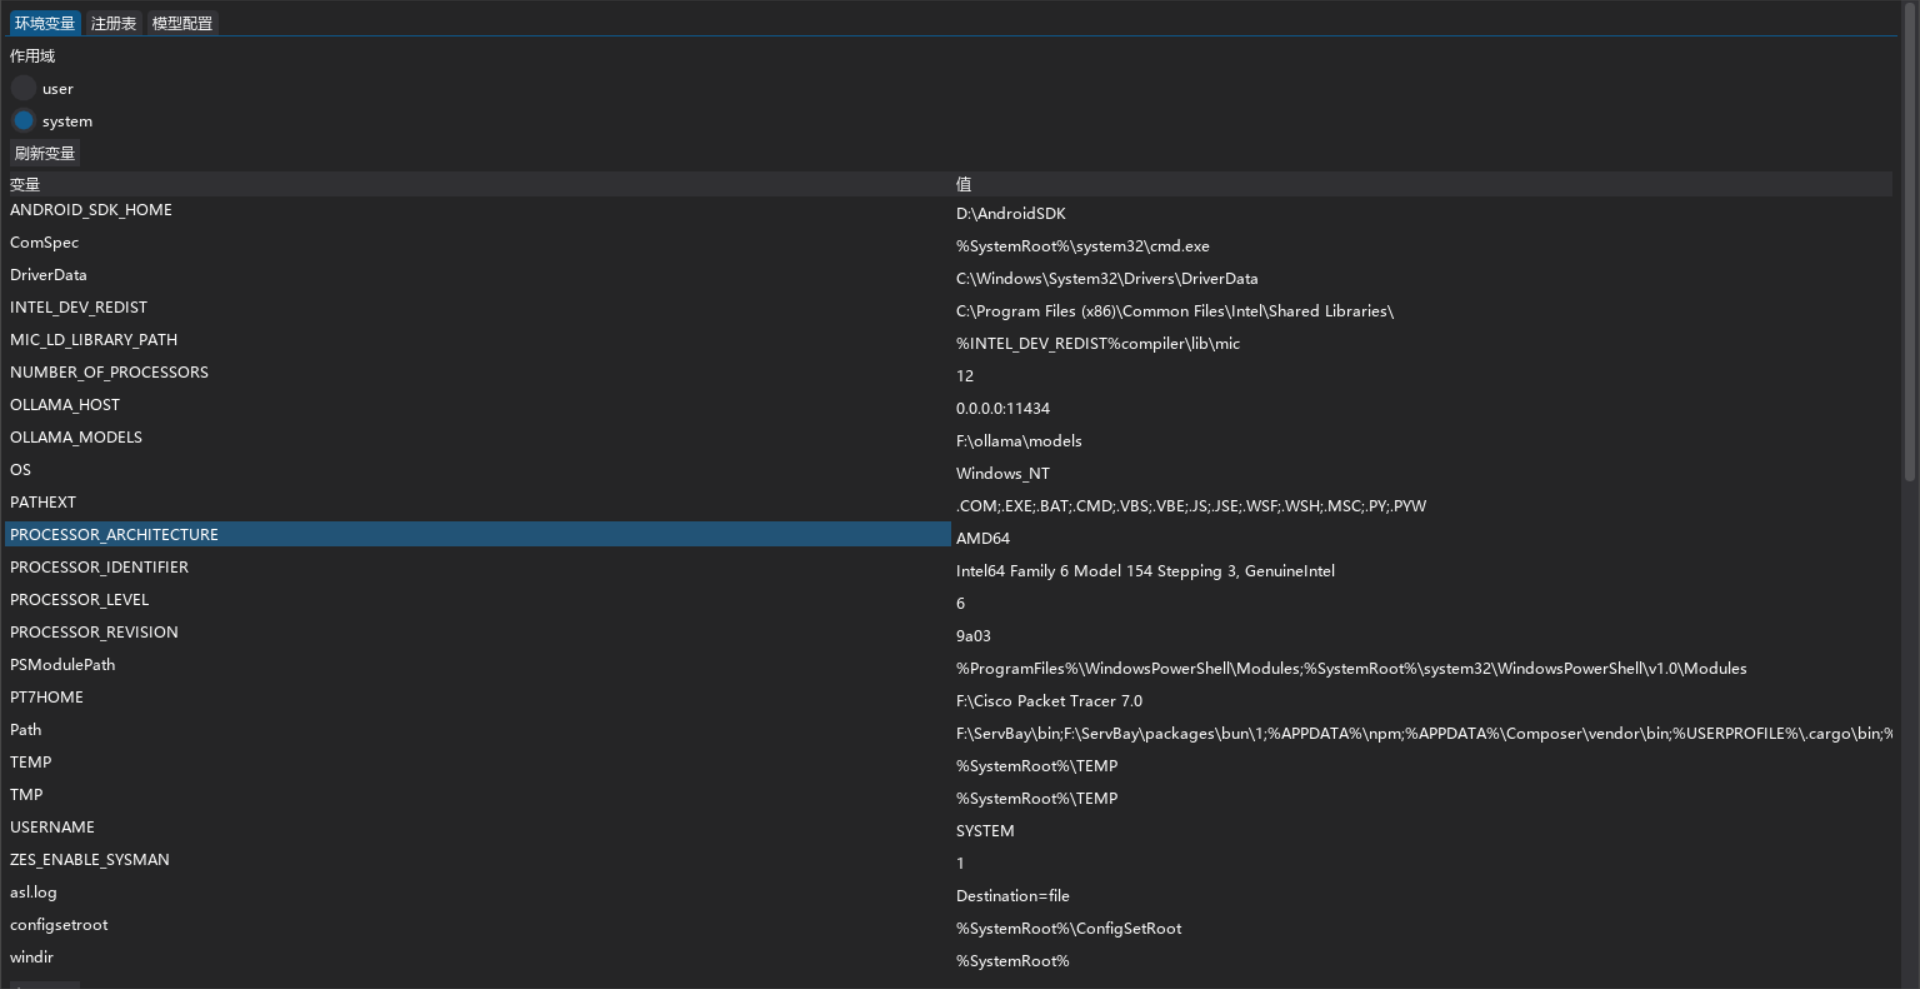Switch to the 注册表 tab

pos(113,23)
